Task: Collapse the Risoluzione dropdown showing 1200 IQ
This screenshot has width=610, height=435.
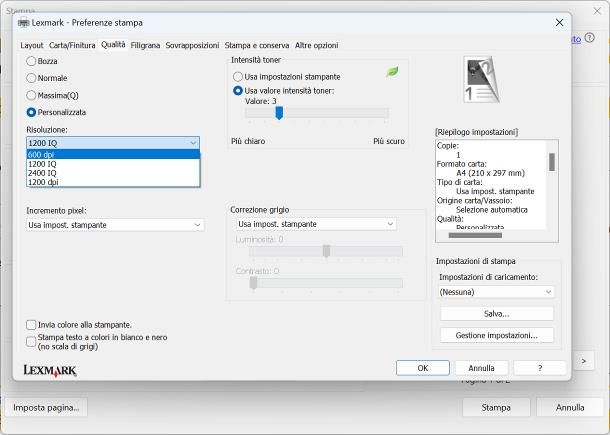Action: (113, 143)
